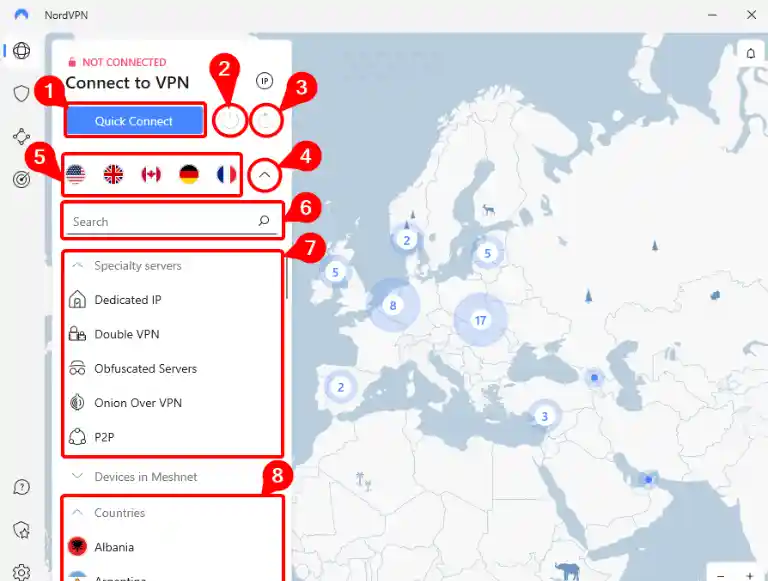The height and width of the screenshot is (581, 768).
Task: Click the server list scrollbar
Action: (x=287, y=277)
